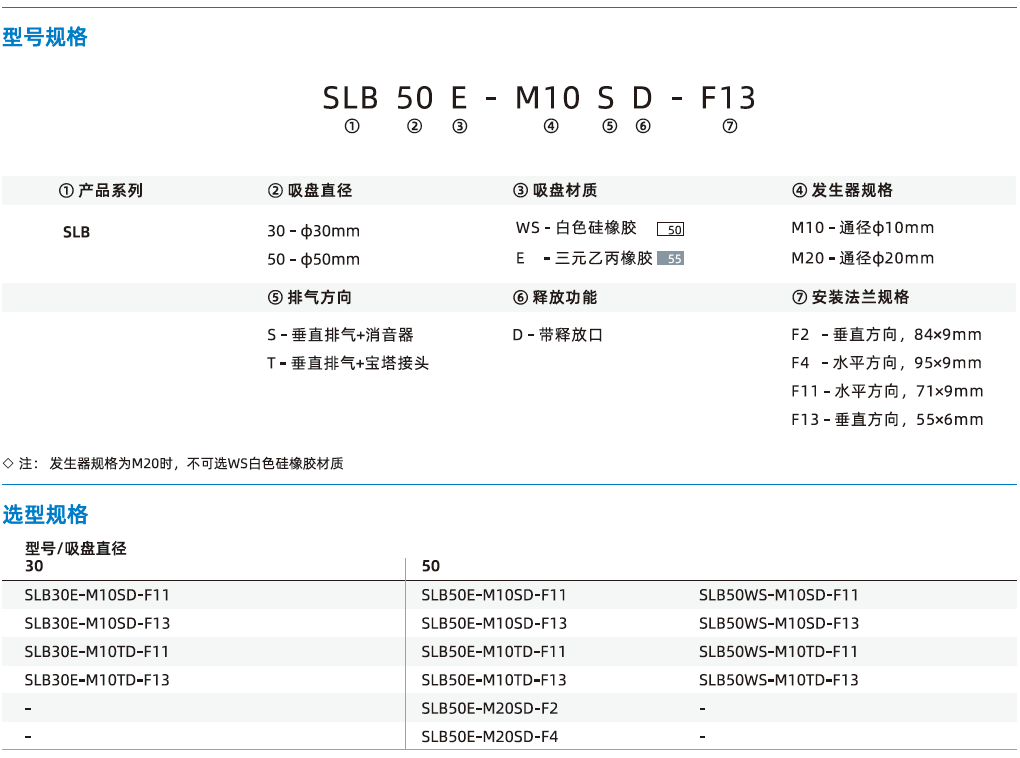Select model SLB50E-M10SD-F13
This screenshot has height=758, width=1020.
tap(494, 623)
